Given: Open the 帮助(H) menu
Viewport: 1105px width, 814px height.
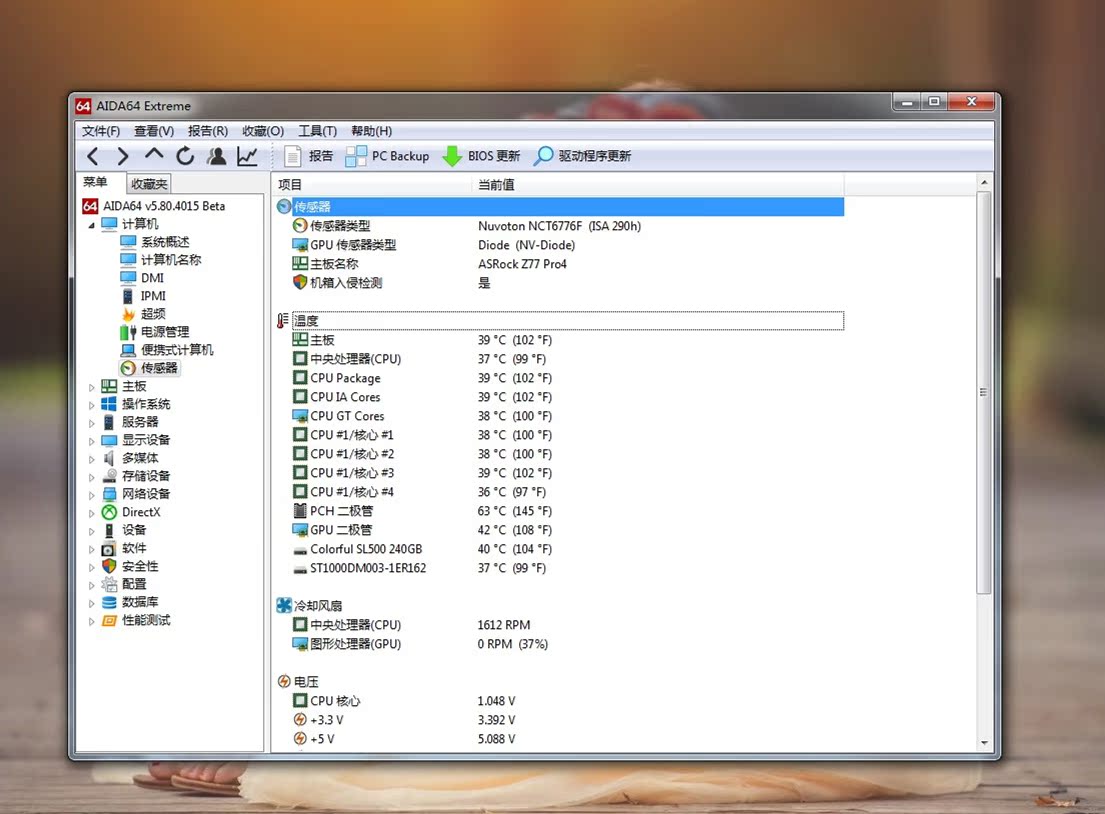Looking at the screenshot, I should (371, 131).
